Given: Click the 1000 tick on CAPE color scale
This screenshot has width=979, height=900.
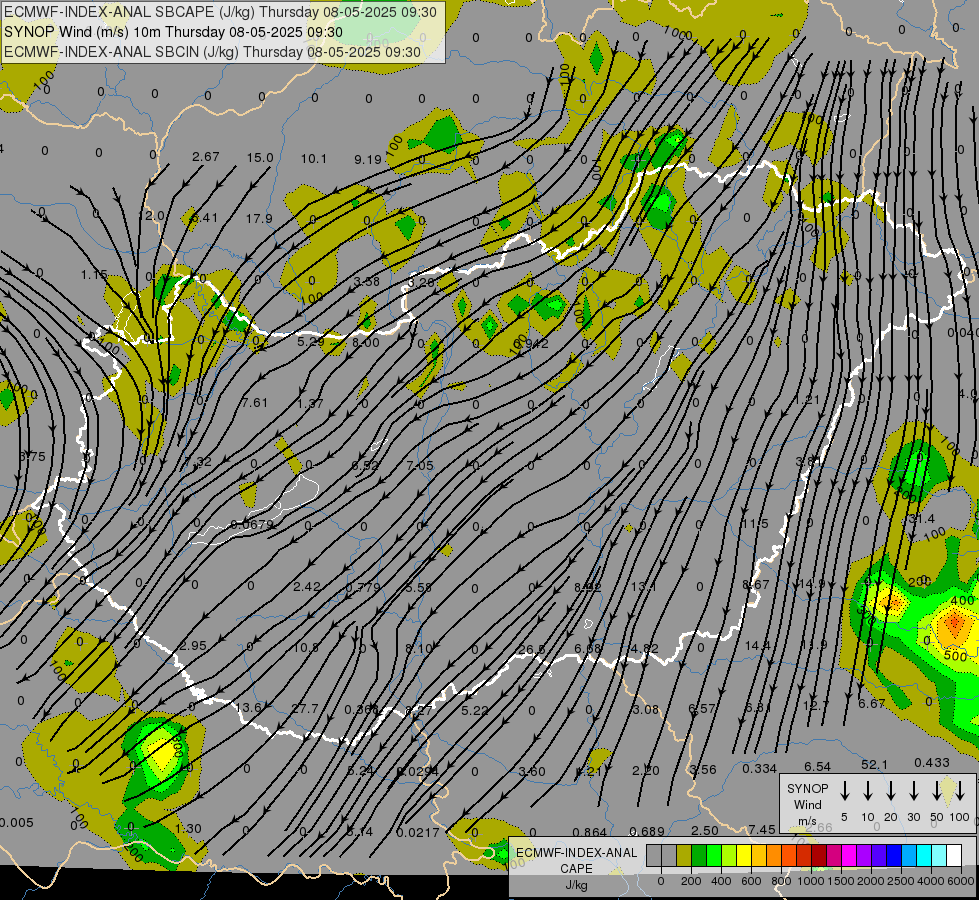Looking at the screenshot, I should point(811,881).
